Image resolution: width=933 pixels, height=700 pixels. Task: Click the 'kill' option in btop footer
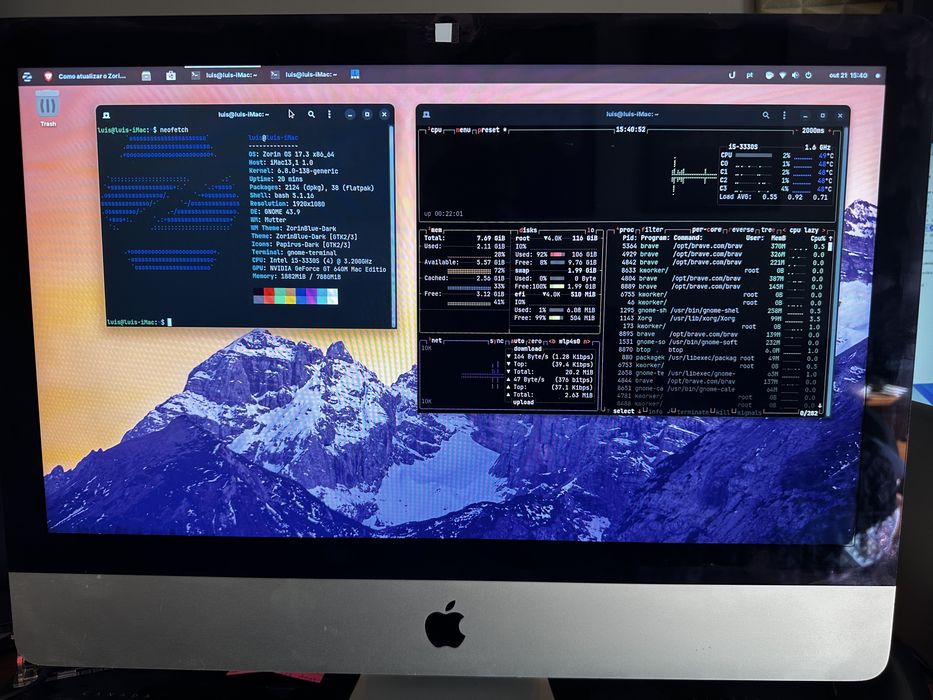tap(721, 412)
